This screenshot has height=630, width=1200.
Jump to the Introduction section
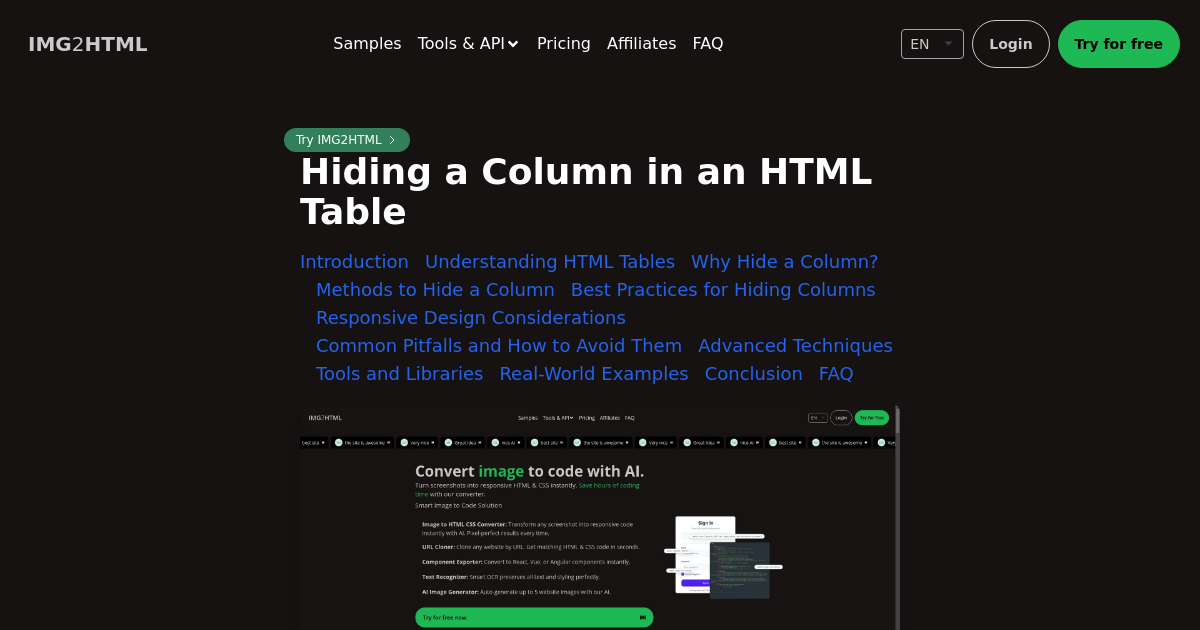(x=354, y=262)
